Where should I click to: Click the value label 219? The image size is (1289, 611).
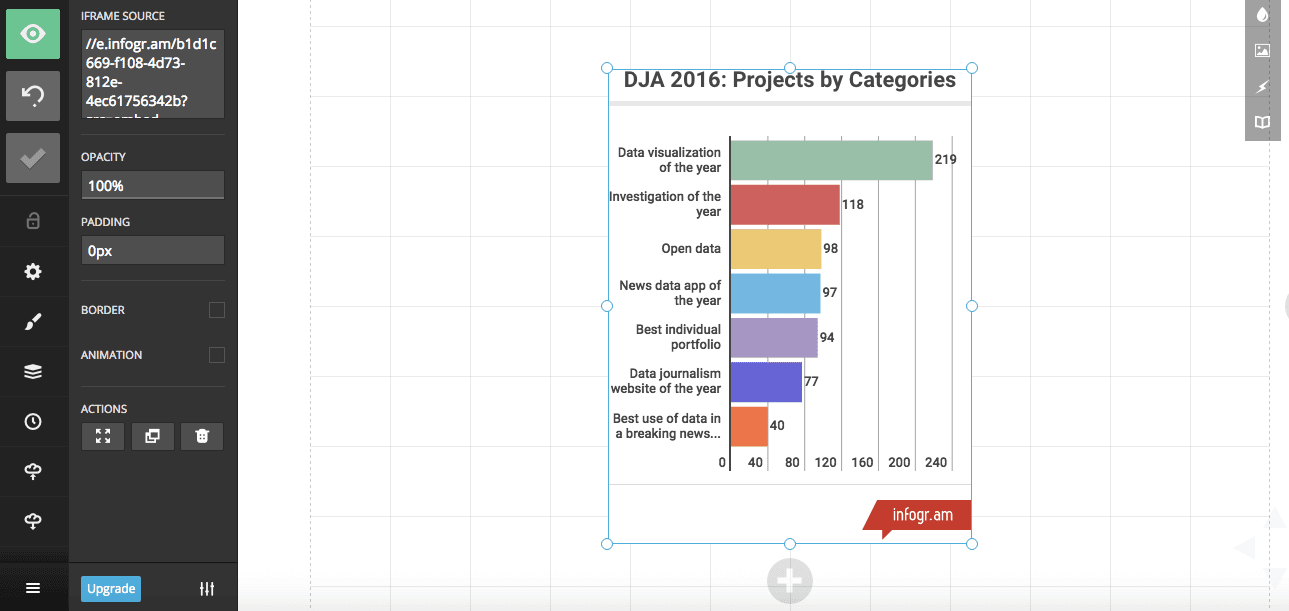click(x=945, y=160)
